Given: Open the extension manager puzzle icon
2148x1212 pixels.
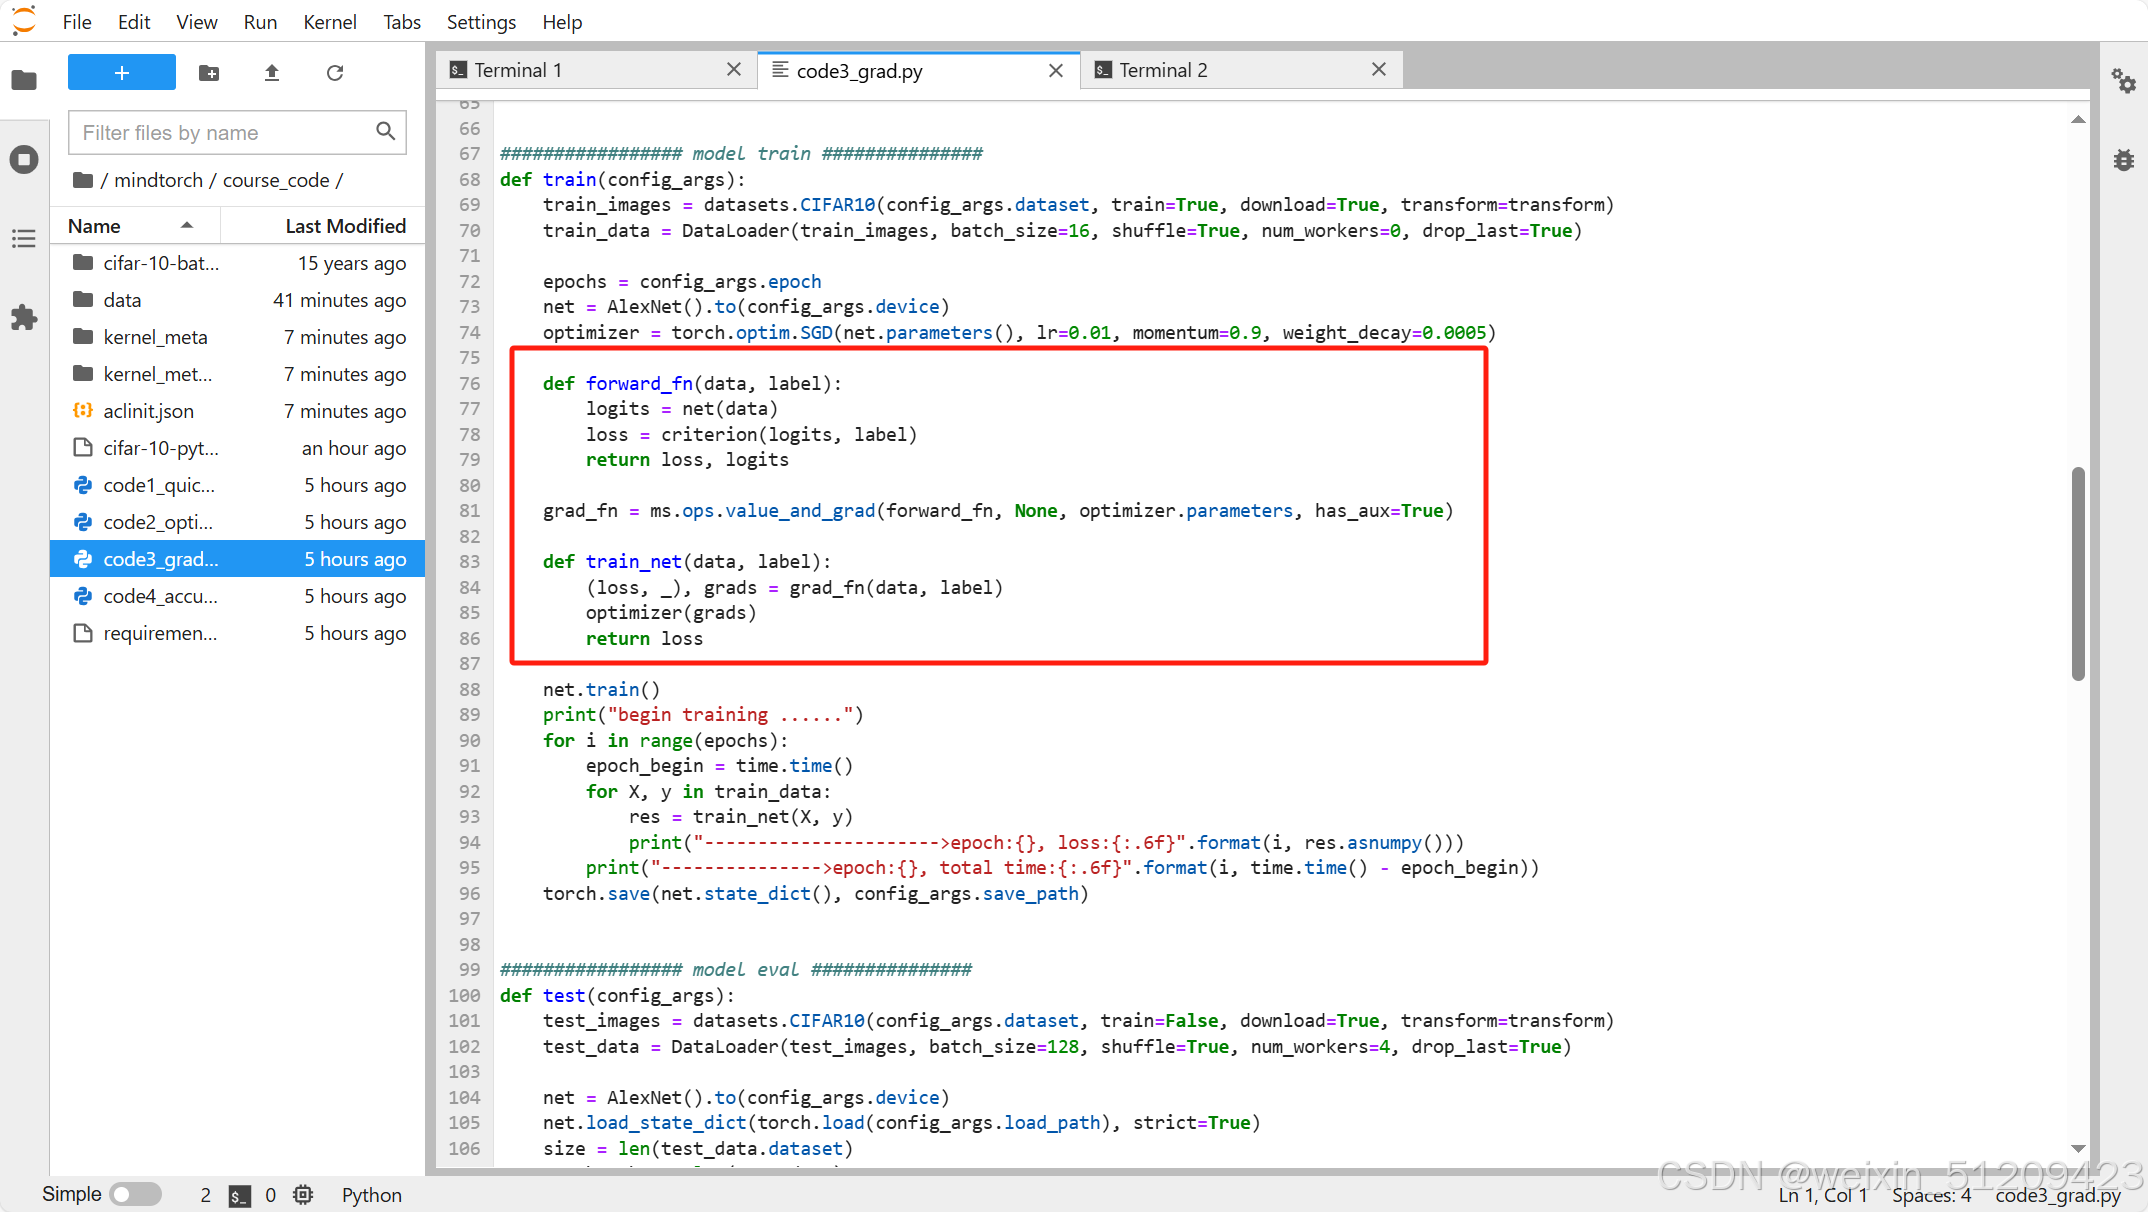Looking at the screenshot, I should (24, 318).
